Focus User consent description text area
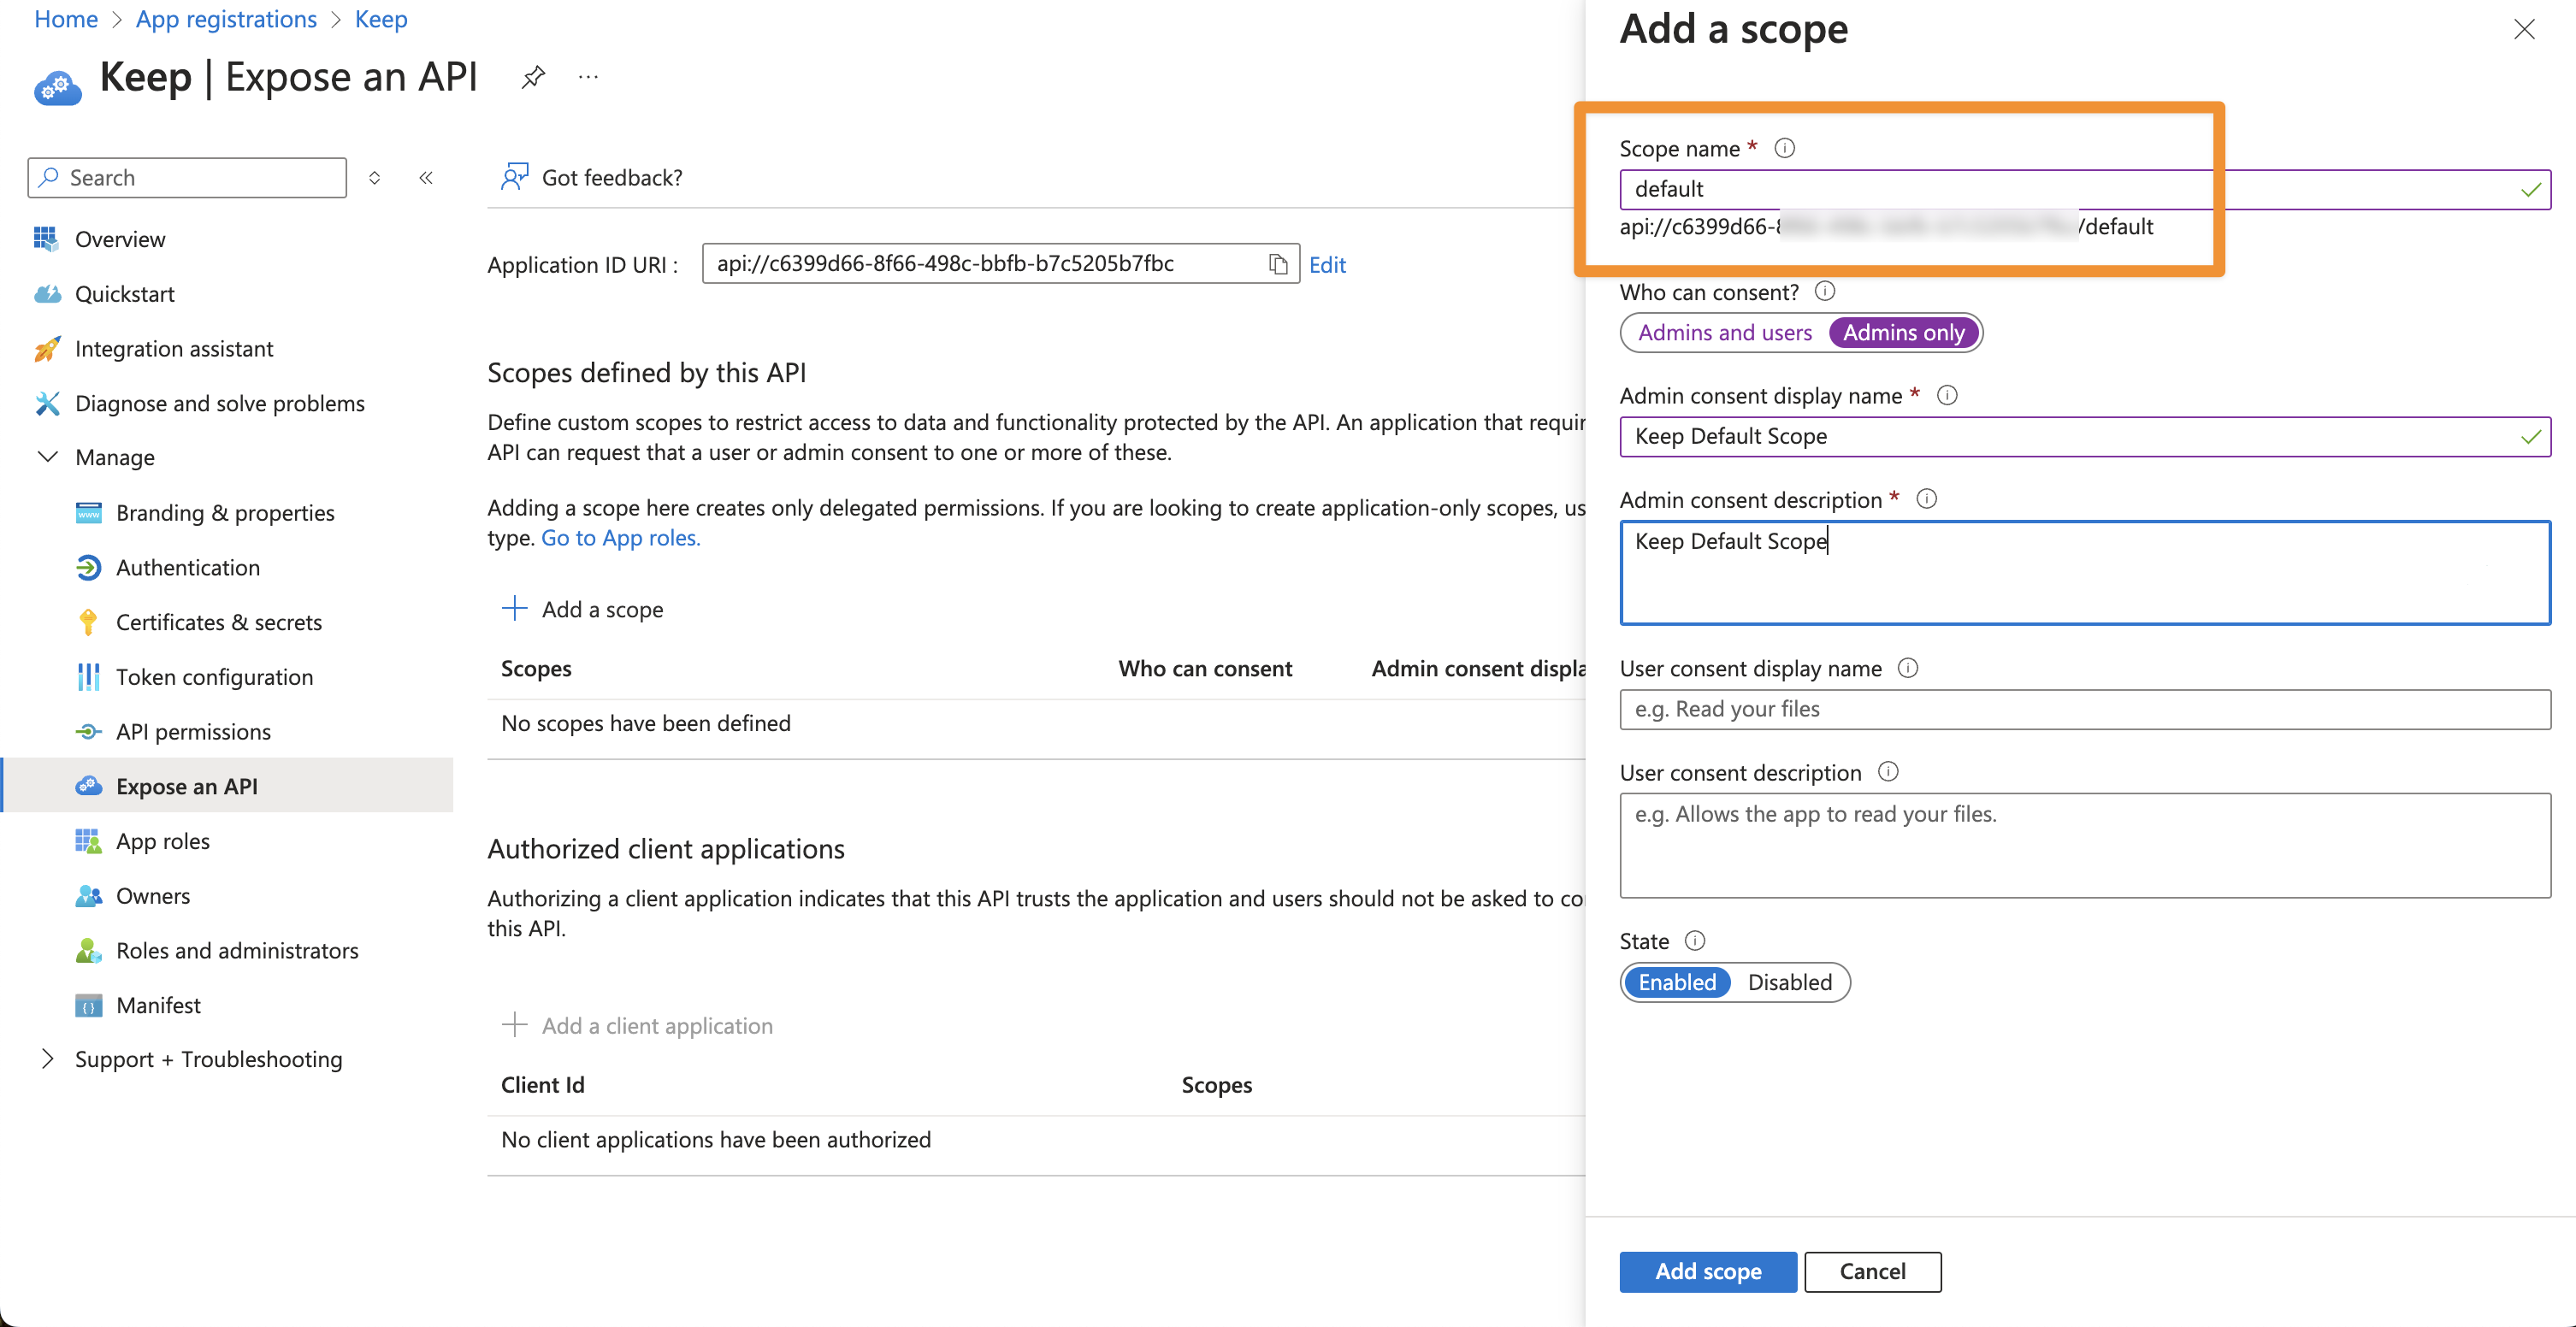The height and width of the screenshot is (1327, 2576). 2085,845
